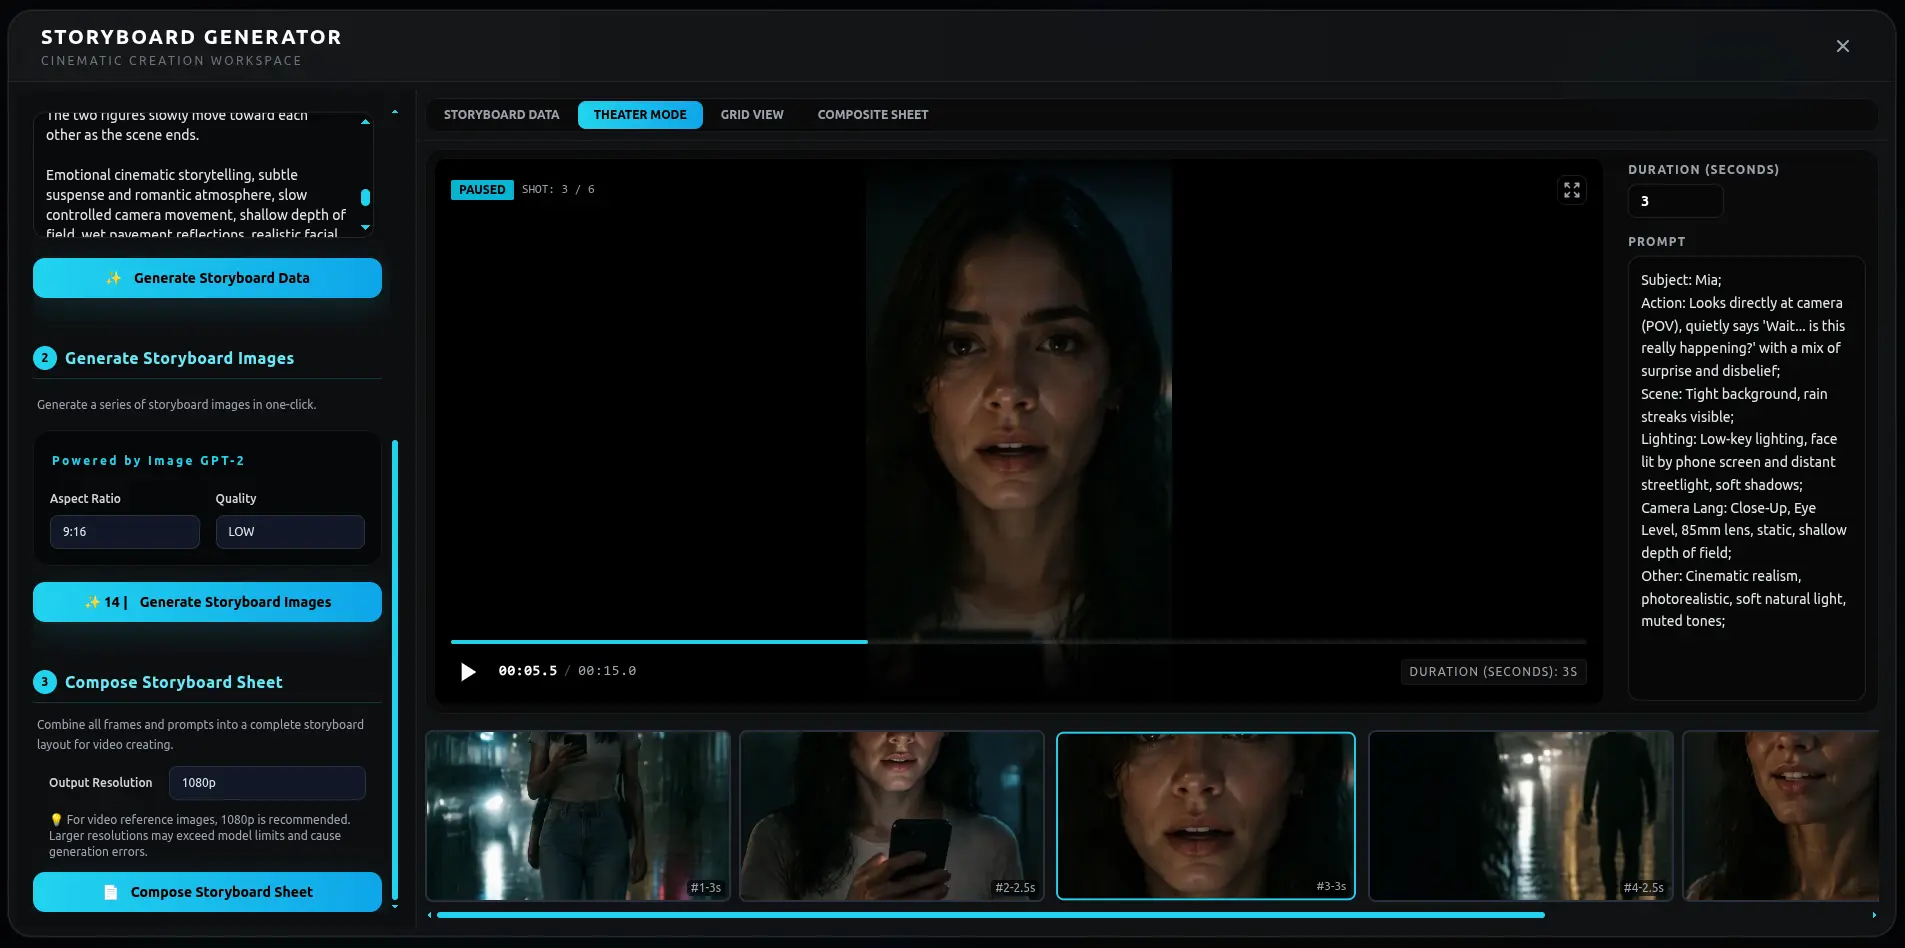The height and width of the screenshot is (948, 1905).
Task: Click the fullscreen expand icon in the player
Action: tap(1572, 190)
